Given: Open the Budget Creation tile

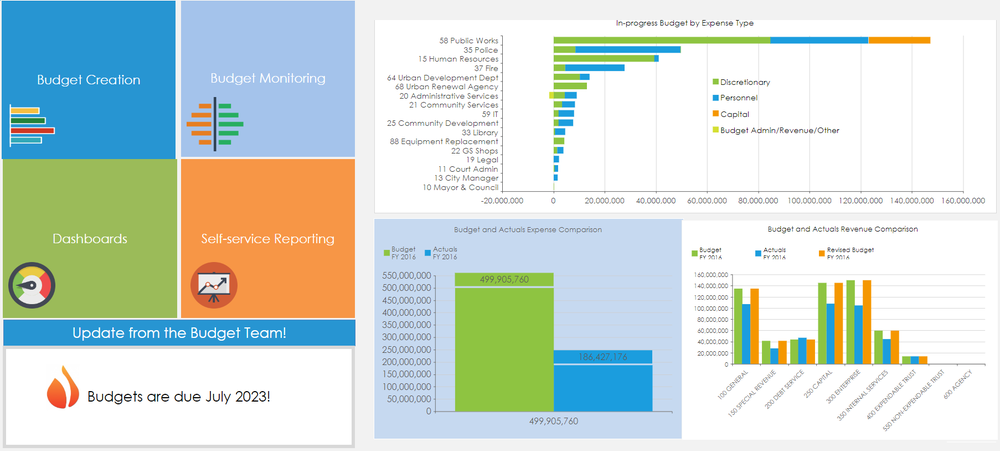Looking at the screenshot, I should pos(89,80).
